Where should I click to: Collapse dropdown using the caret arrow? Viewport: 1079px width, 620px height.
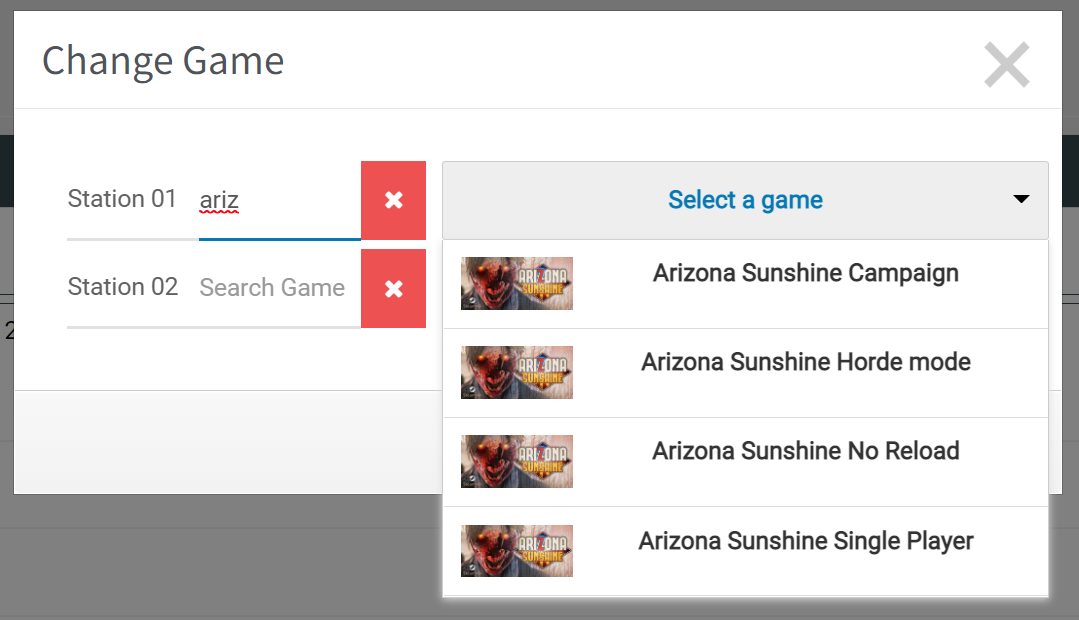1021,200
